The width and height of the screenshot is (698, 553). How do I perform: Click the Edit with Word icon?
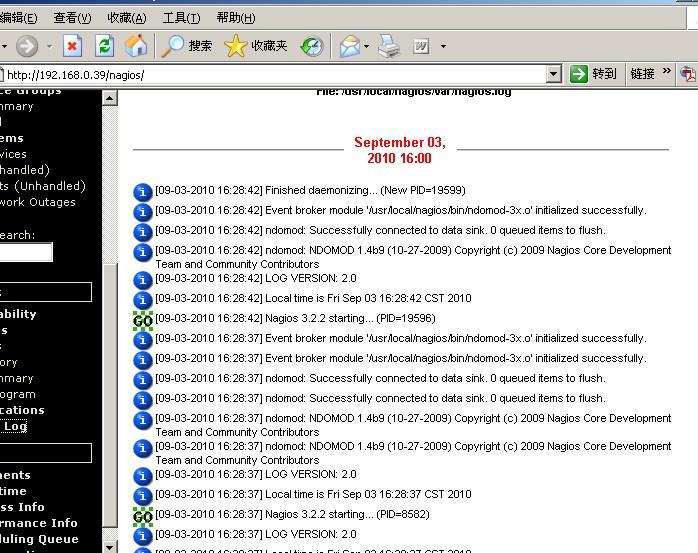pyautogui.click(x=421, y=46)
